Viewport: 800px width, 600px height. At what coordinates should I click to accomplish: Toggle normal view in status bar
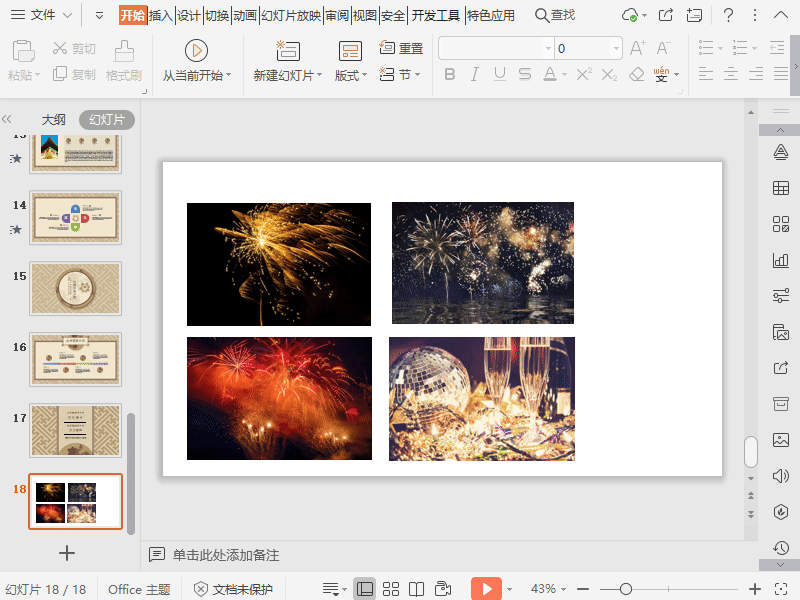[x=365, y=589]
